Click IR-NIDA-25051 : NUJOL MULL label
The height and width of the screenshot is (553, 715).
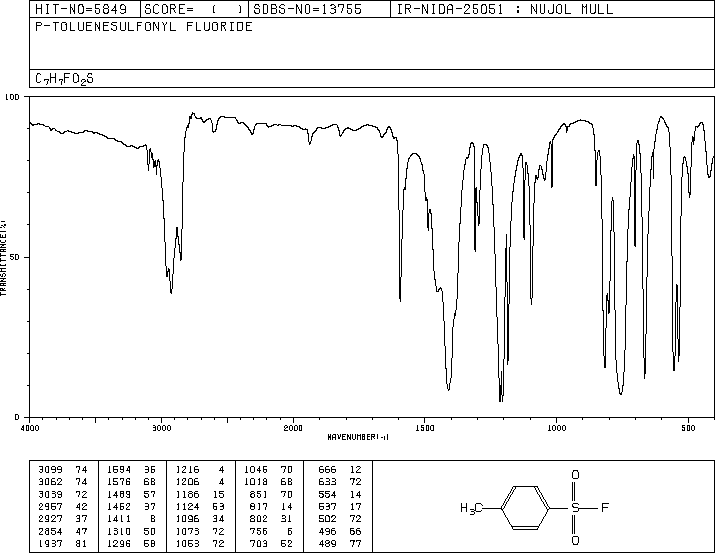point(505,9)
